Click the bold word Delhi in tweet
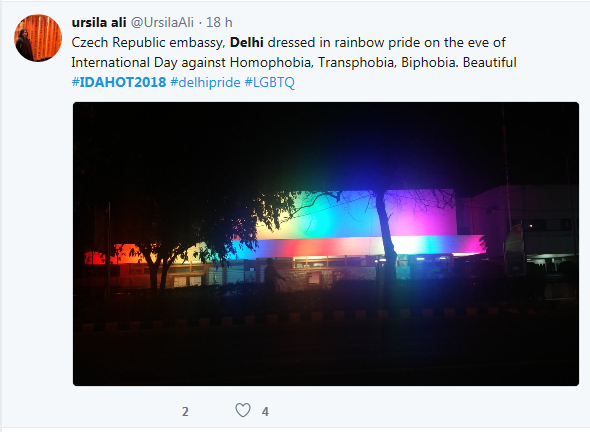This screenshot has width=590, height=432. tap(246, 43)
